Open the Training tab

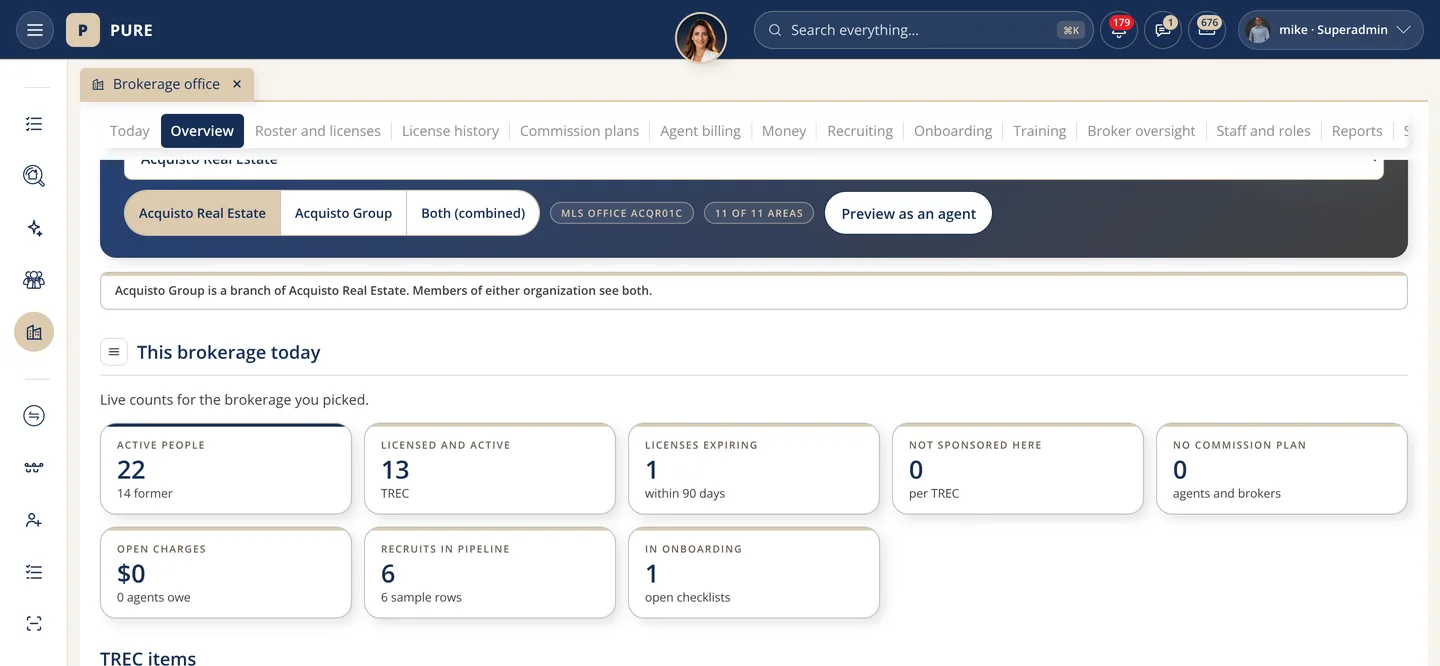[x=1039, y=131]
